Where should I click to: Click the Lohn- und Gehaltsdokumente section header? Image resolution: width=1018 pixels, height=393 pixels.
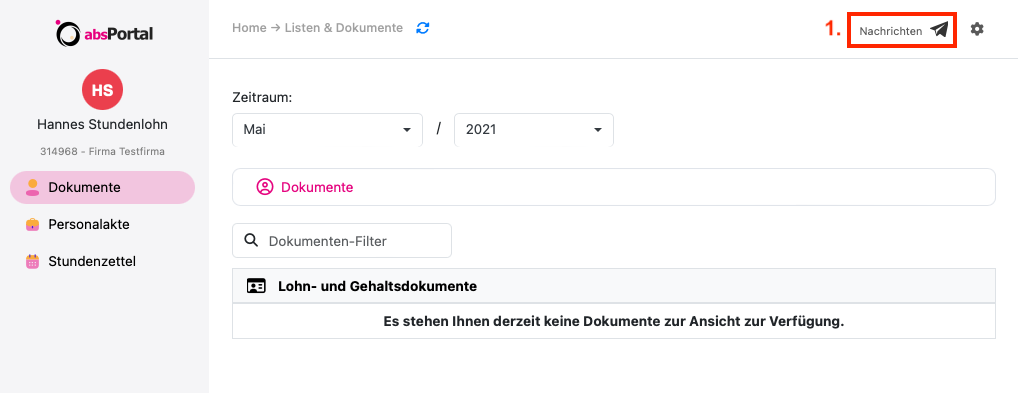point(614,286)
